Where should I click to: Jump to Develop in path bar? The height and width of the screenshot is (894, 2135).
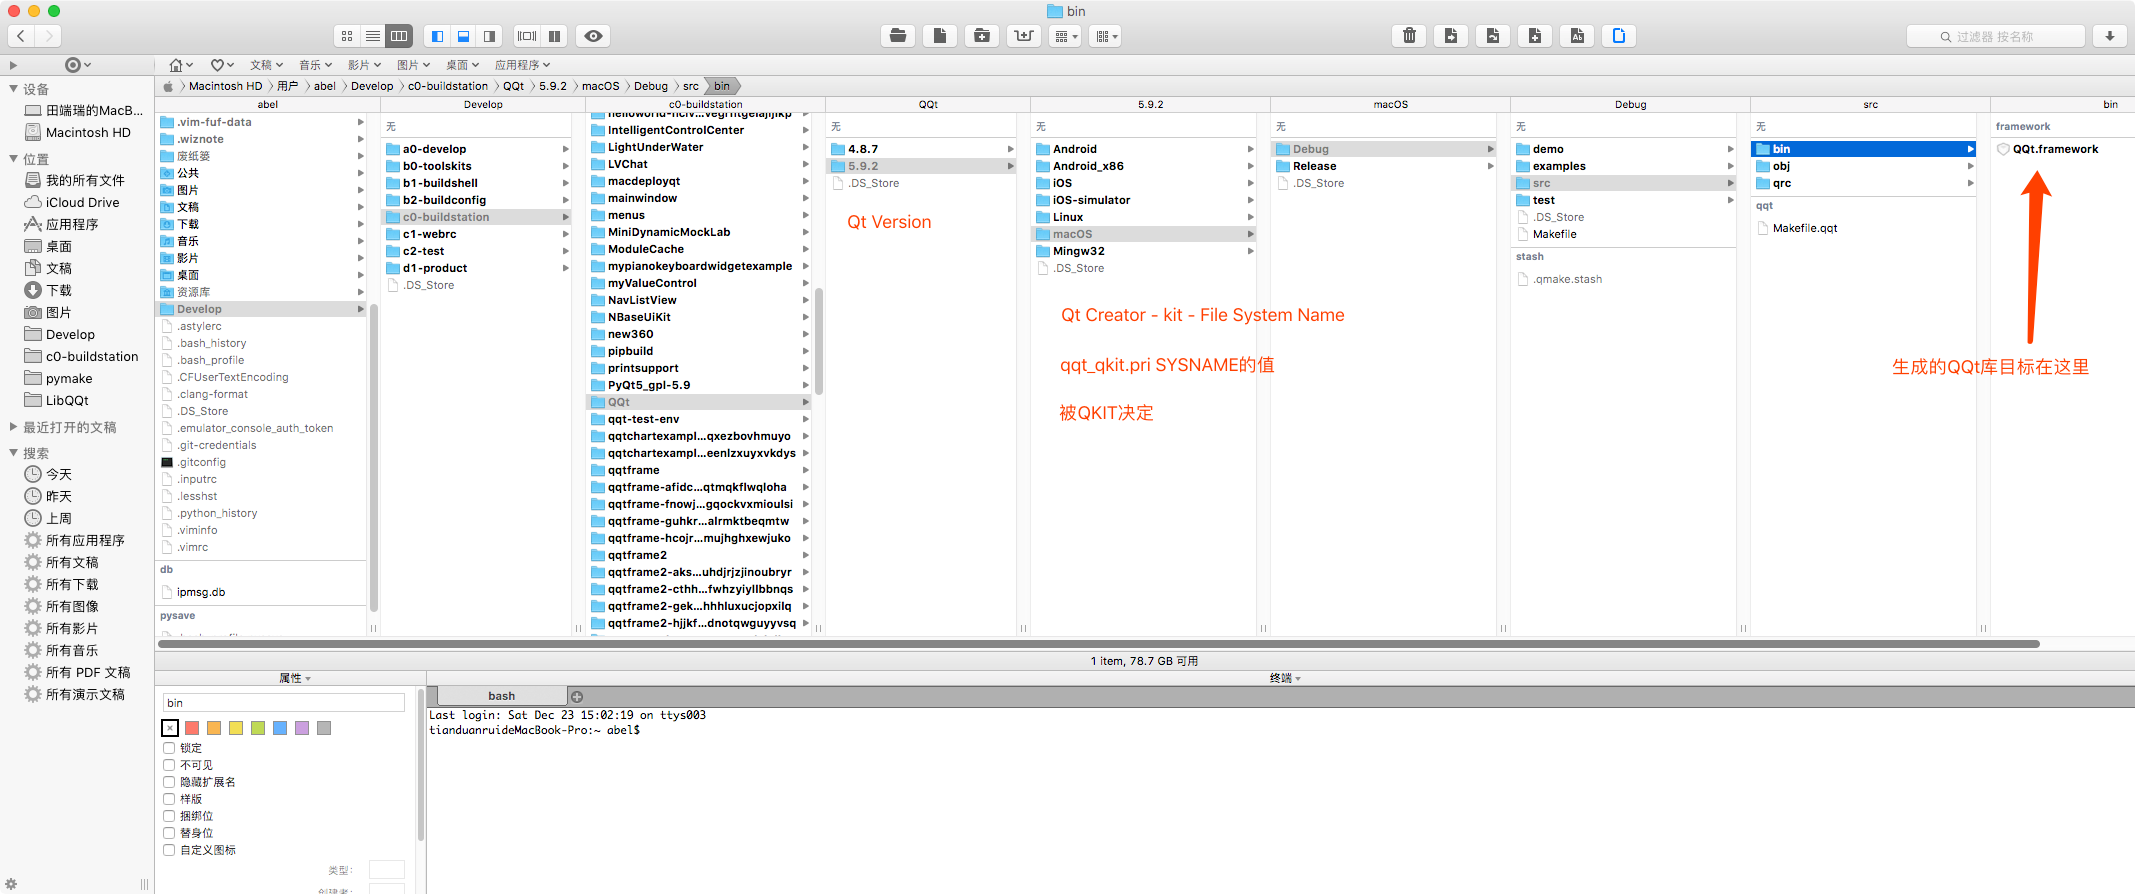click(372, 86)
